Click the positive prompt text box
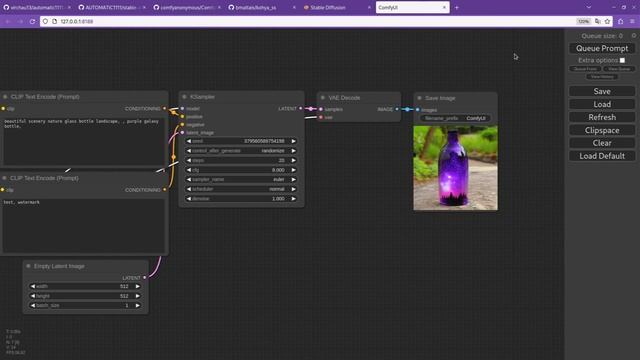 coord(84,142)
